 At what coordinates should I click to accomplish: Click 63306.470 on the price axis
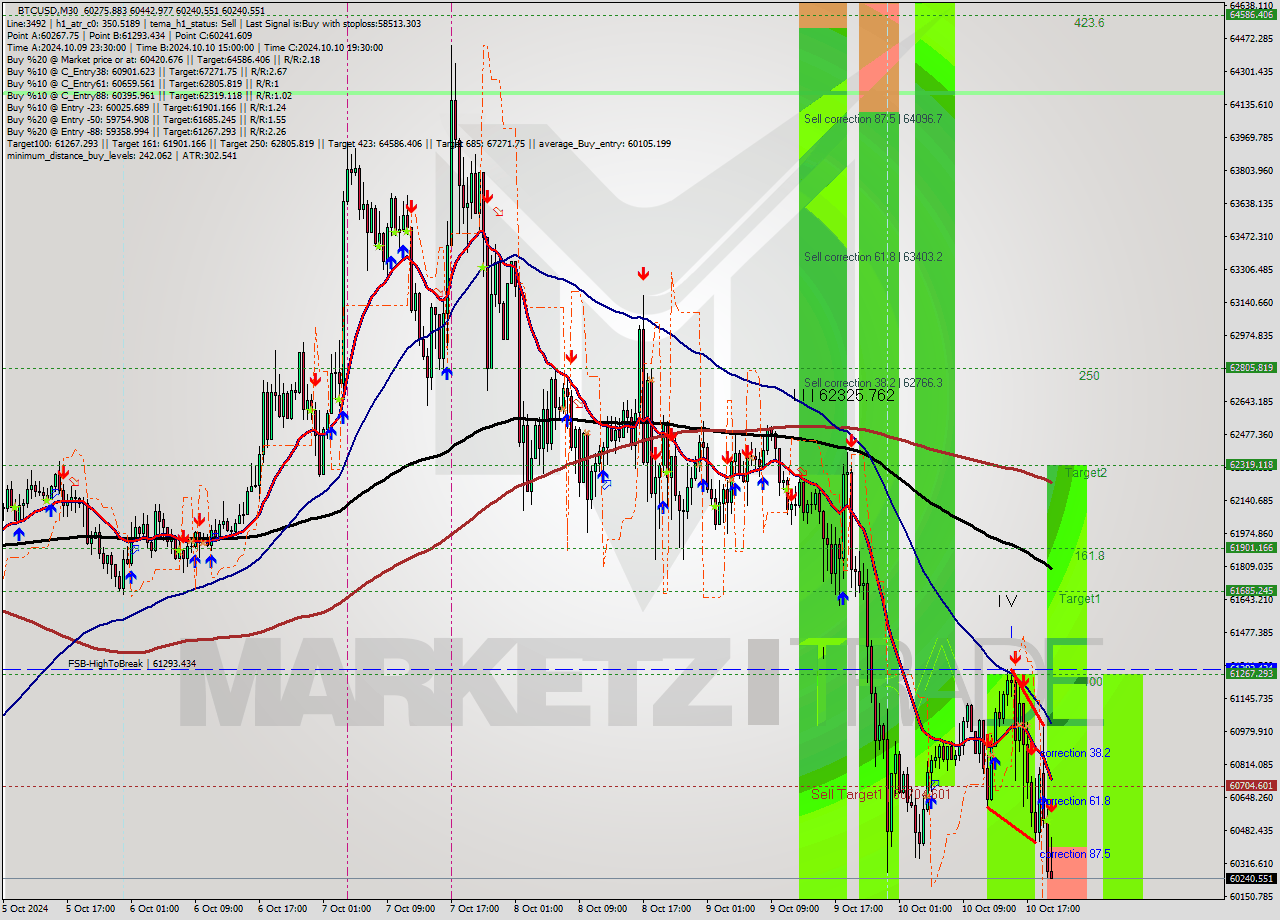pyautogui.click(x=1251, y=269)
